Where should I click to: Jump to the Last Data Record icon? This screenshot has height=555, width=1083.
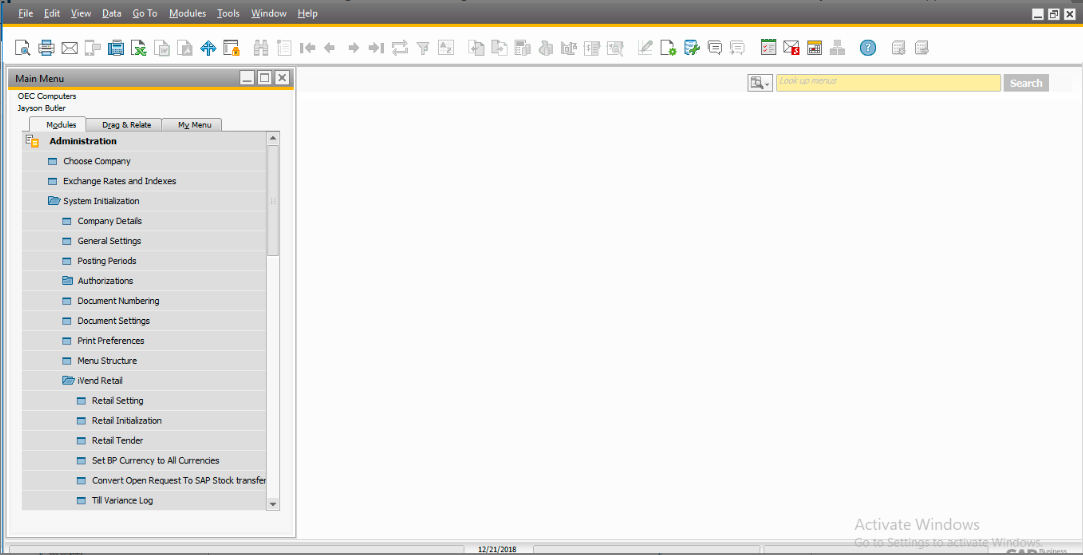[x=376, y=48]
